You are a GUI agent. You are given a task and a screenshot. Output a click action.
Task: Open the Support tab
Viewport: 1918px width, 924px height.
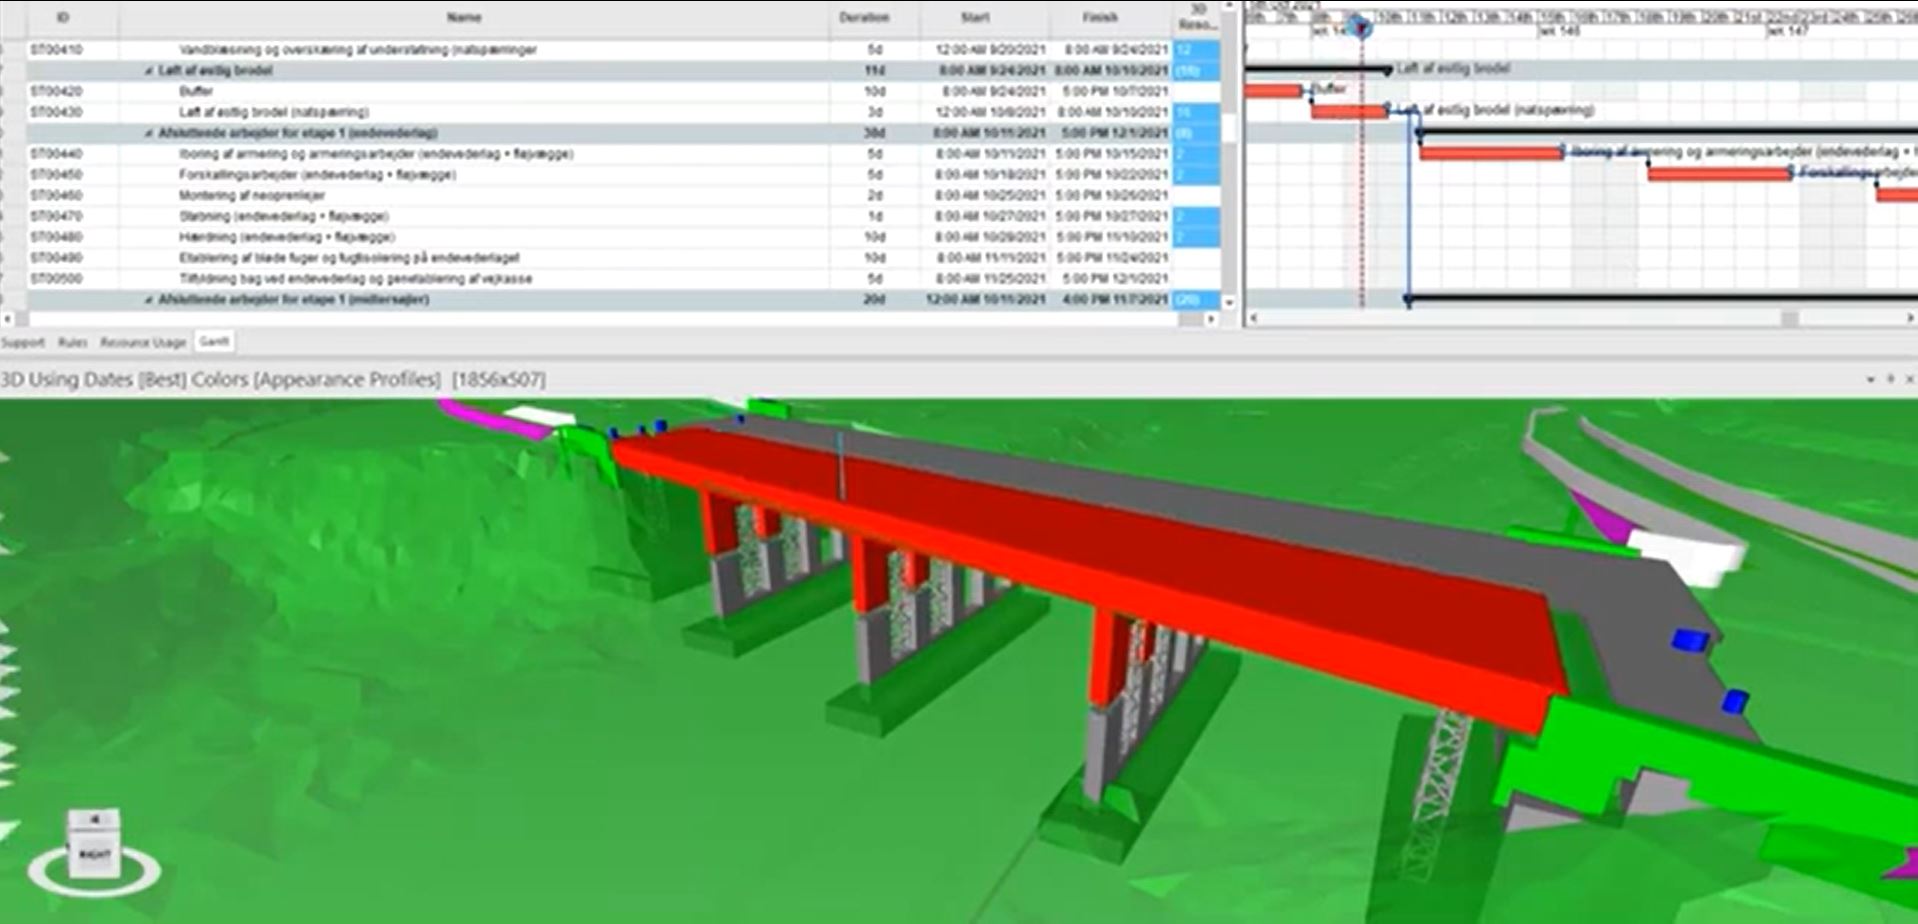pos(23,342)
